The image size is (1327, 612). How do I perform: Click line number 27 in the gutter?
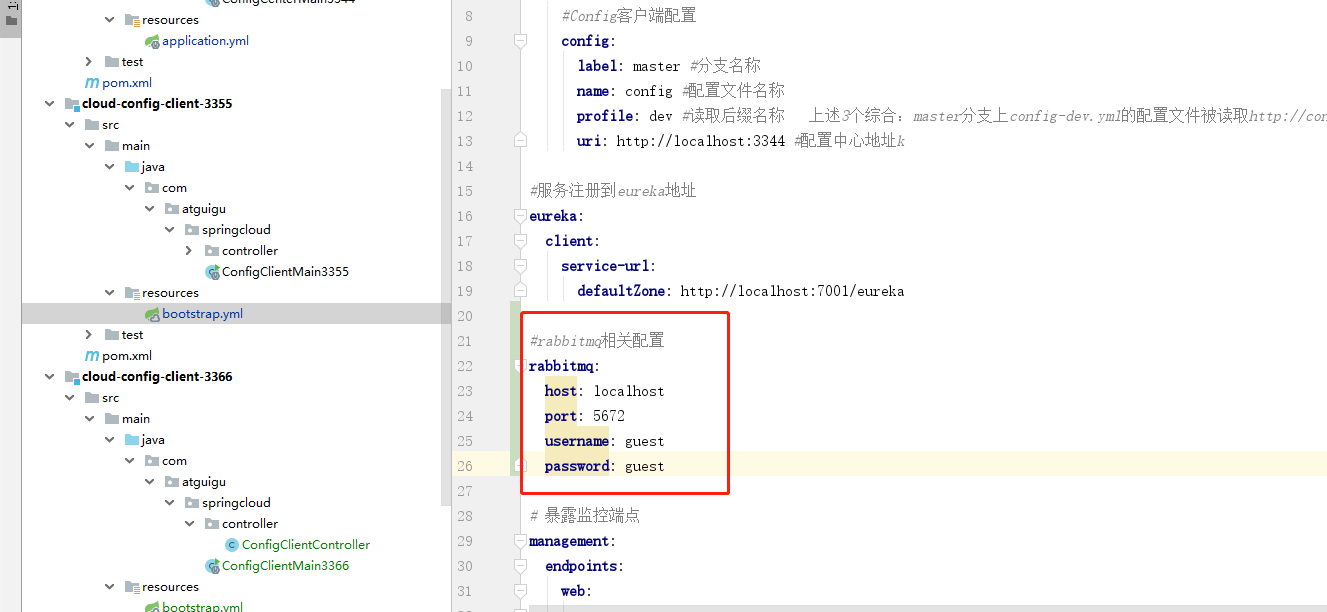[x=463, y=491]
